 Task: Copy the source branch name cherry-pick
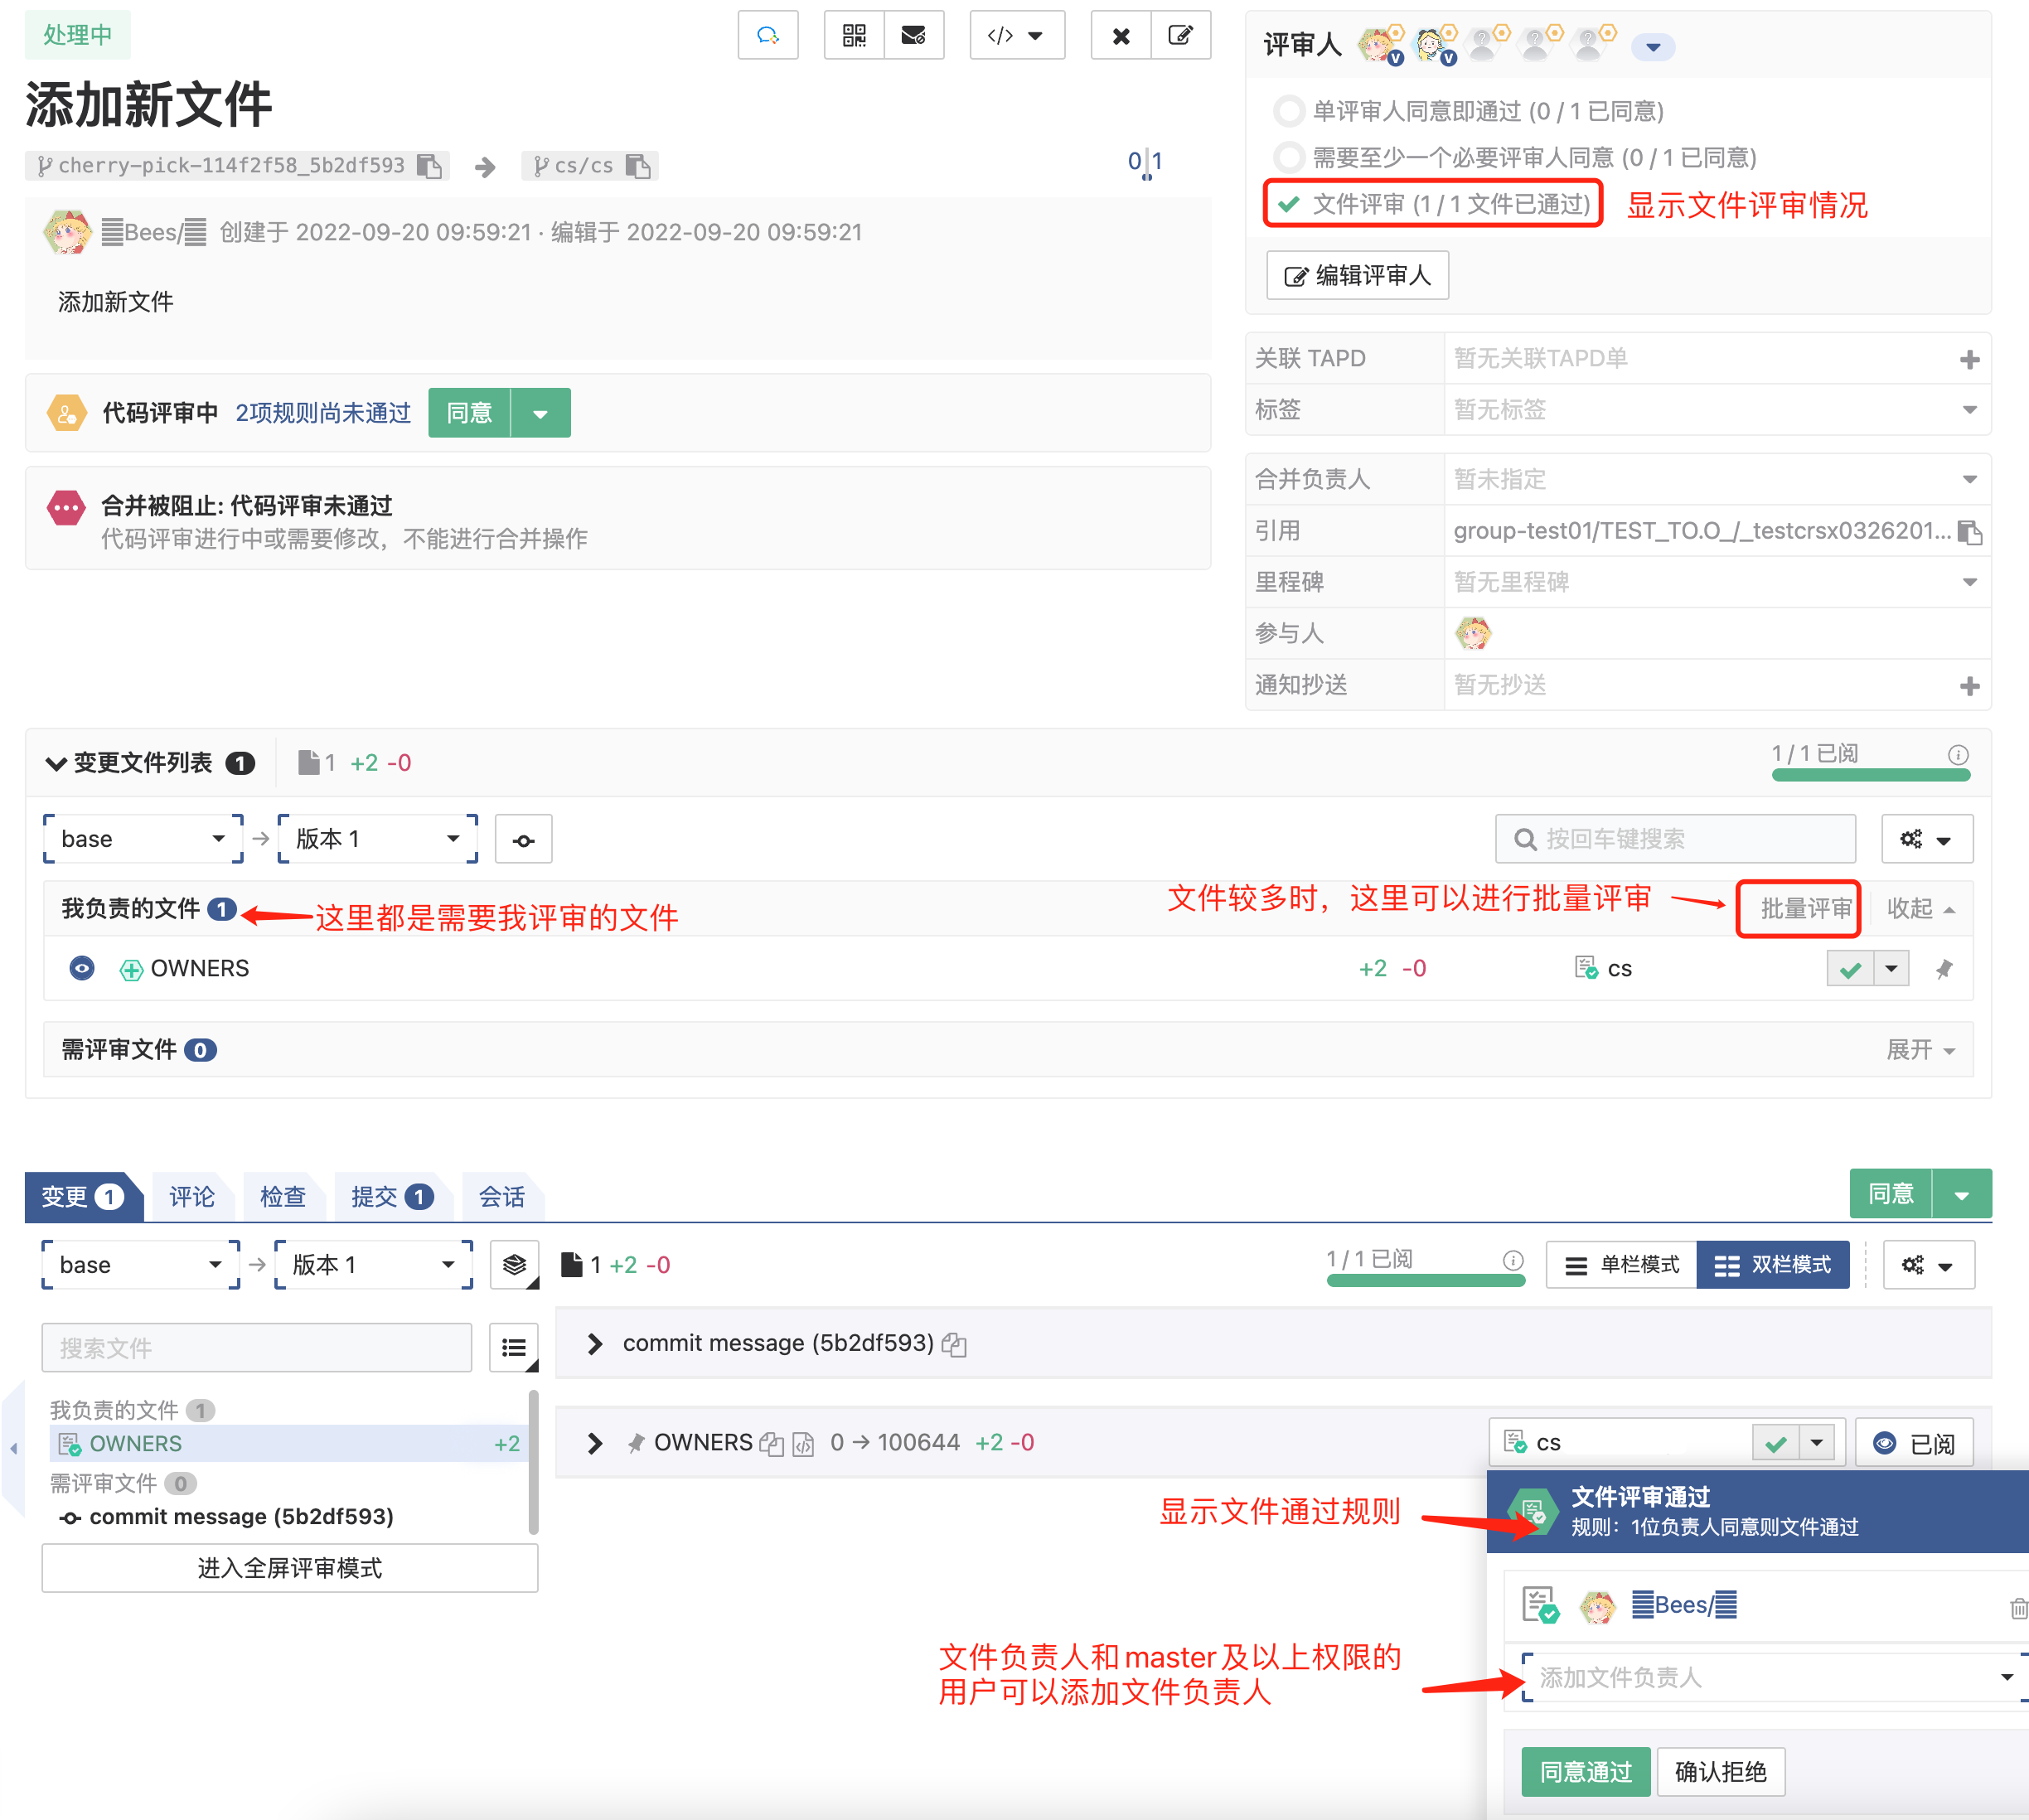coord(429,166)
